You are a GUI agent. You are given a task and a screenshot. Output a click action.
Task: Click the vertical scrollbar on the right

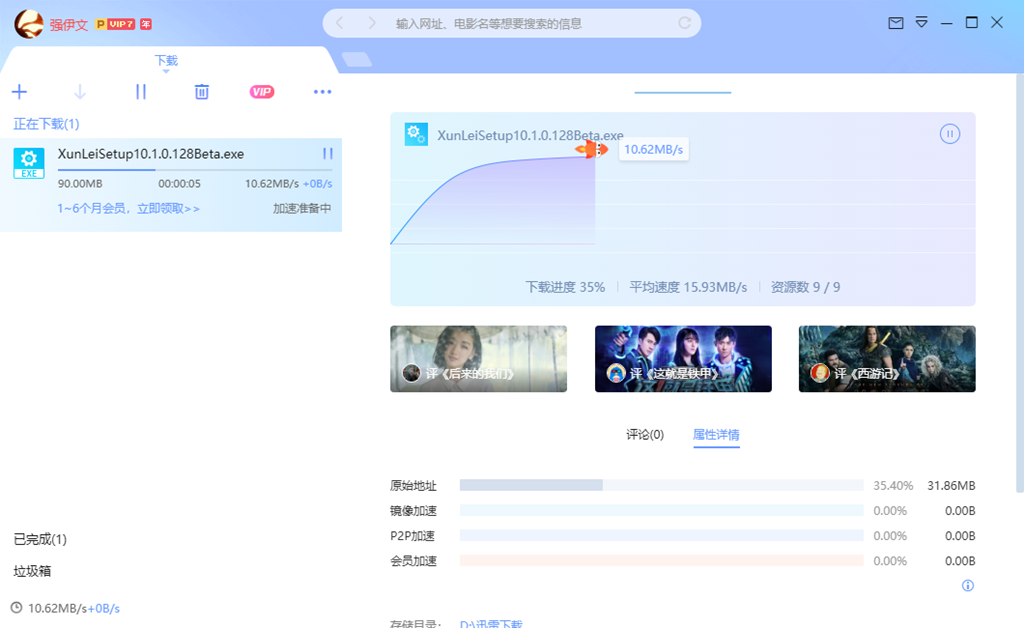click(x=1019, y=281)
